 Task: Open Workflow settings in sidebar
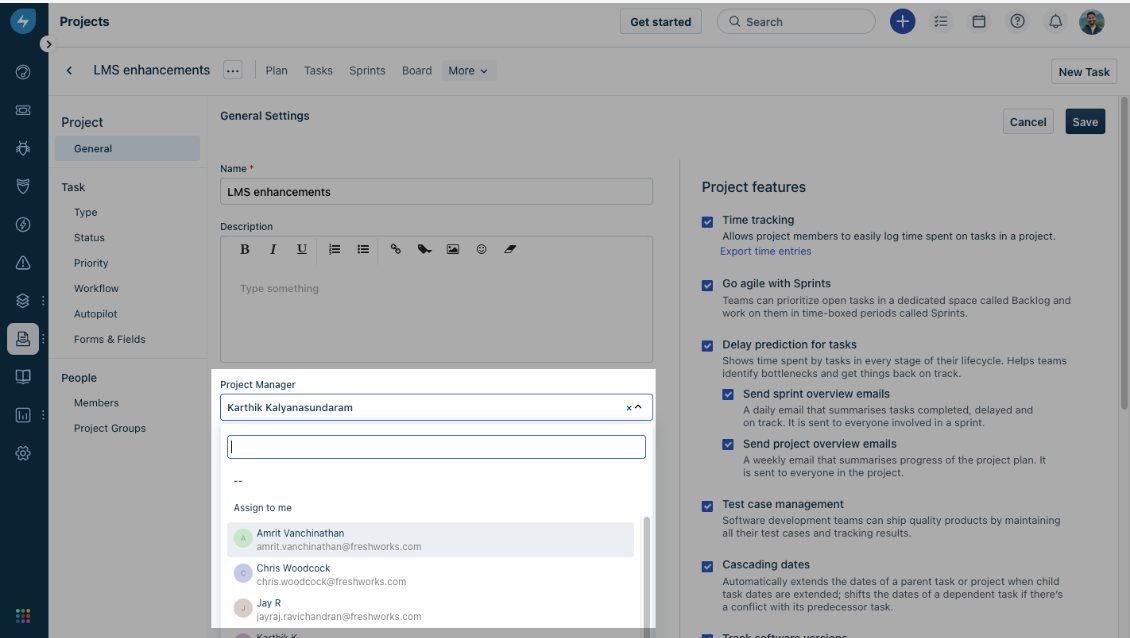96,289
